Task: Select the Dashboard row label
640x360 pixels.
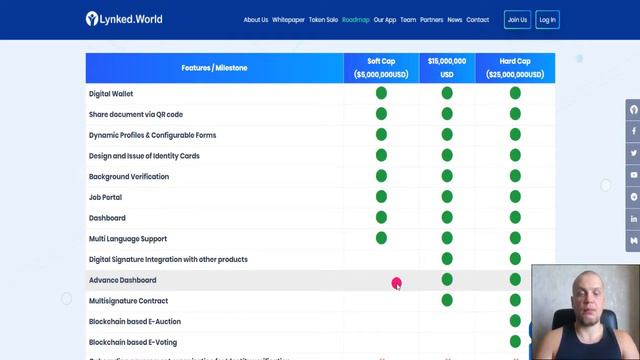Action: tap(107, 218)
